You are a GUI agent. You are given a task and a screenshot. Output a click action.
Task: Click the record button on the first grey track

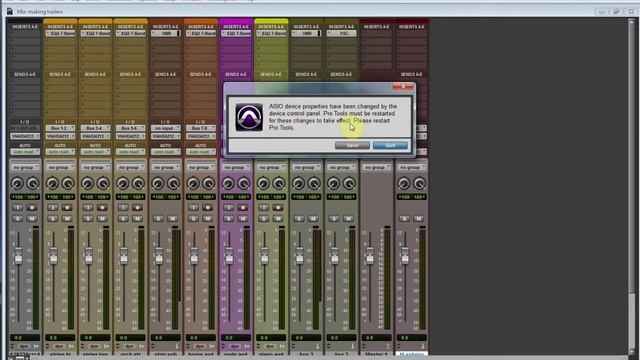[x=32, y=208]
